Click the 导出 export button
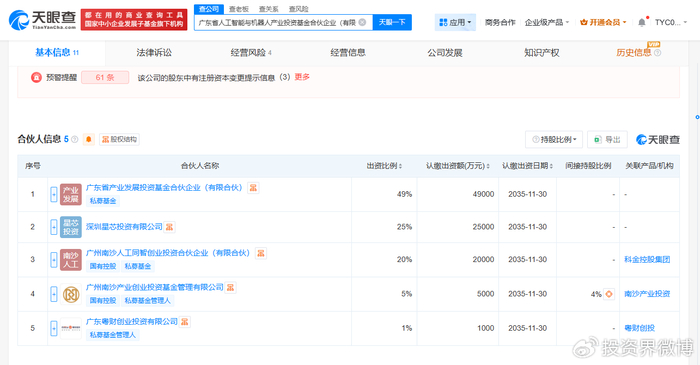 [607, 140]
